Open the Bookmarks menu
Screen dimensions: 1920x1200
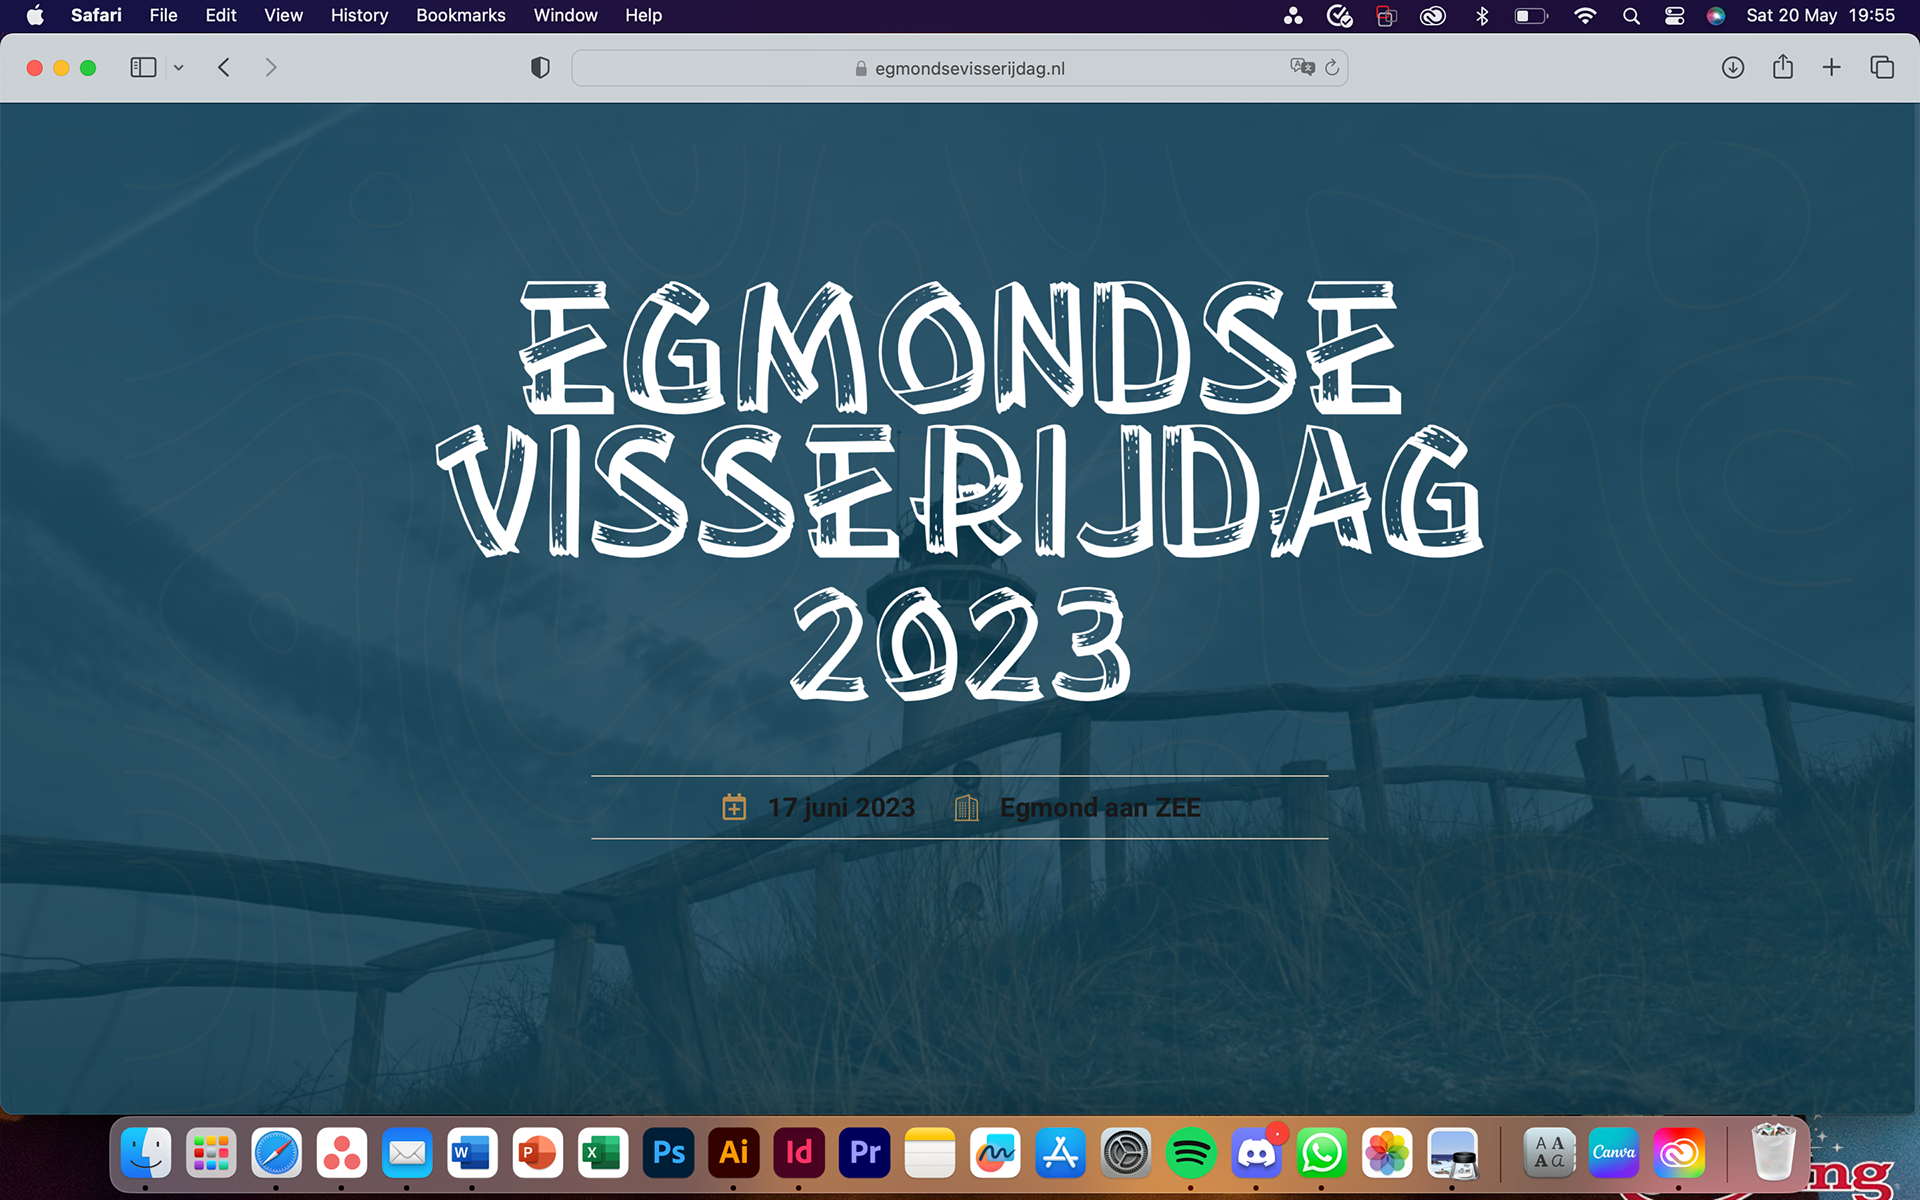click(x=460, y=15)
